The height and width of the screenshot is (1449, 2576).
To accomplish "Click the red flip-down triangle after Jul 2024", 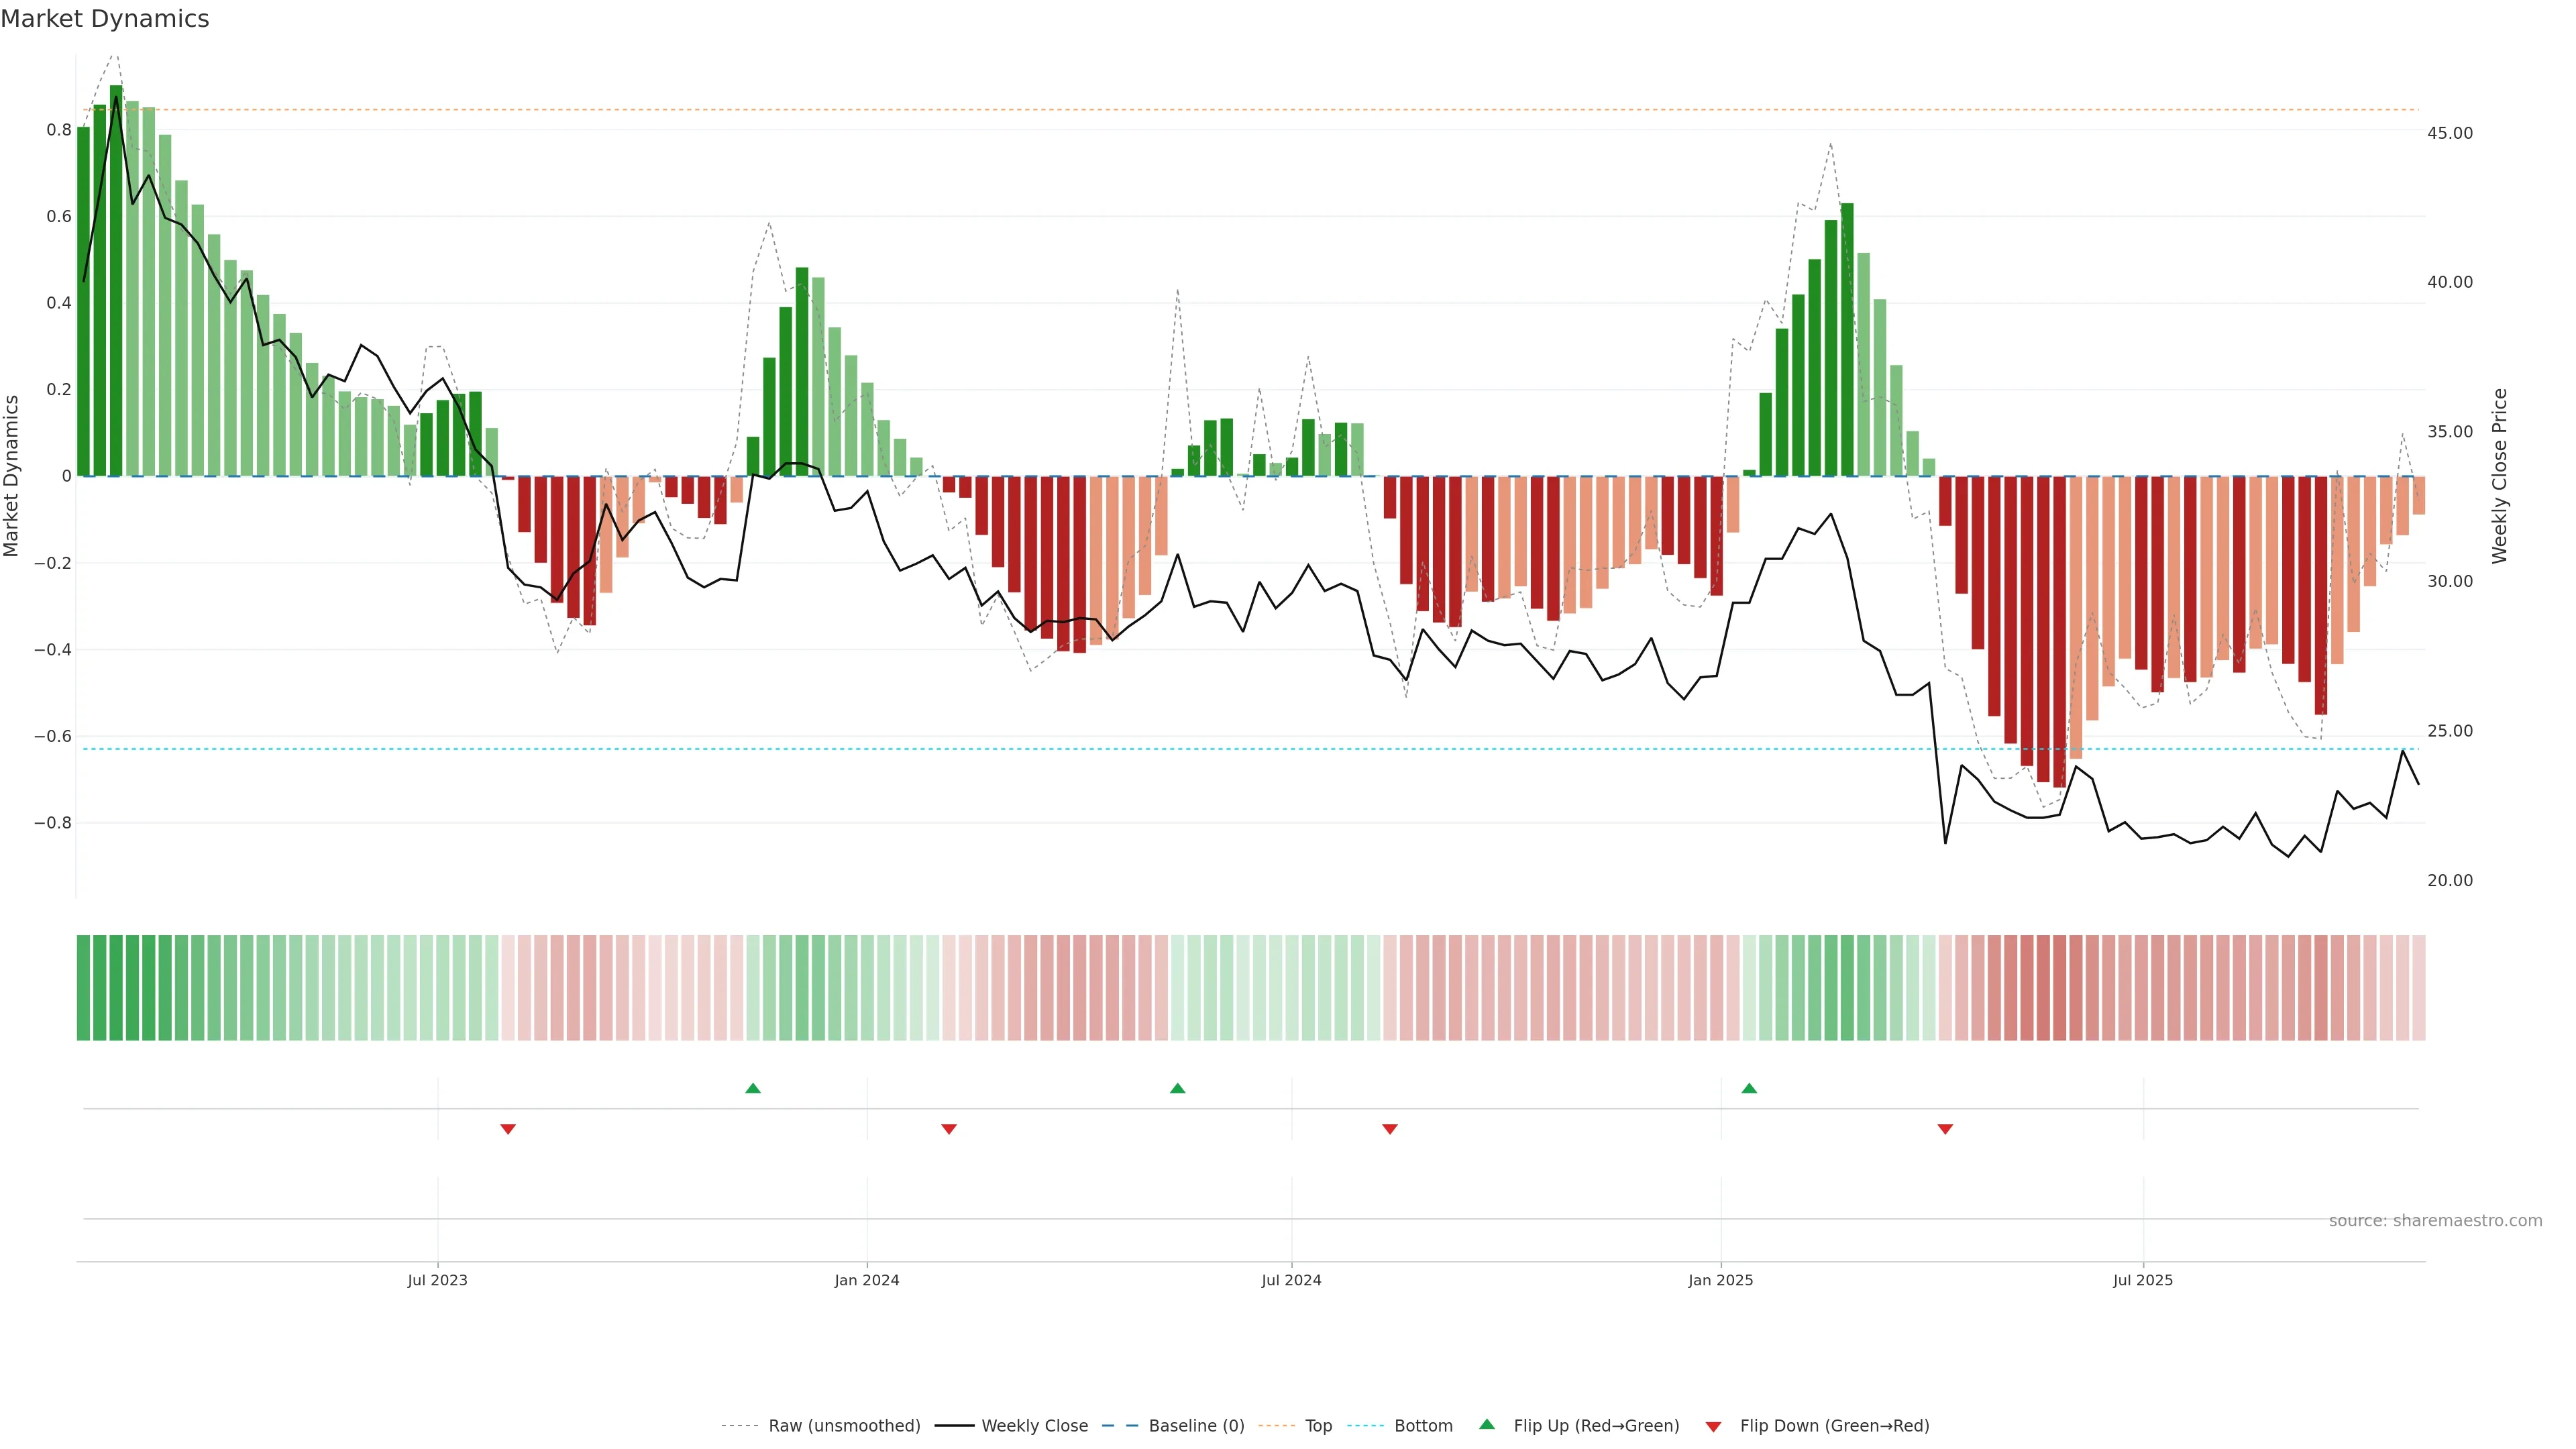I will 1390,1129.
